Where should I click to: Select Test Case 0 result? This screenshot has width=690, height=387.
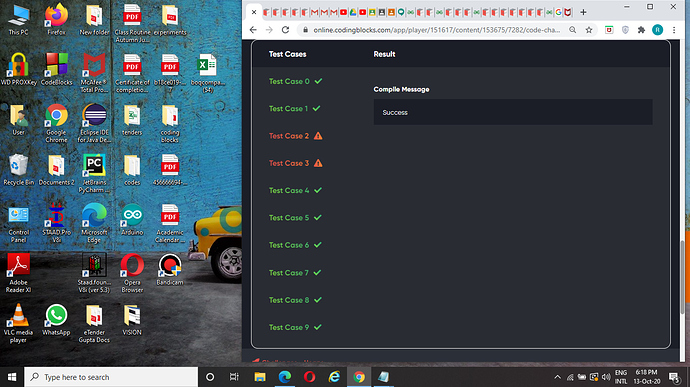295,81
